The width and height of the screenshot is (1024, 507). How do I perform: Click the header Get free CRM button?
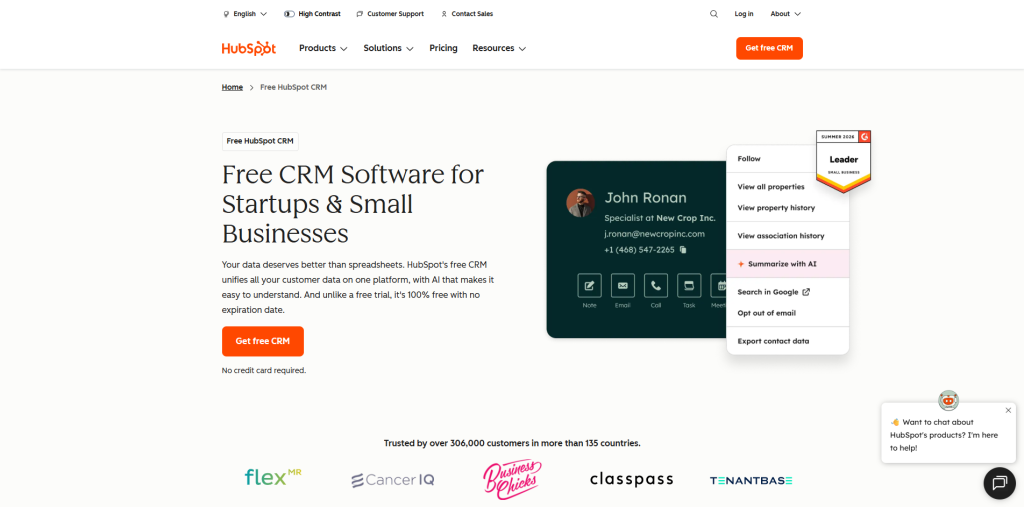[769, 48]
